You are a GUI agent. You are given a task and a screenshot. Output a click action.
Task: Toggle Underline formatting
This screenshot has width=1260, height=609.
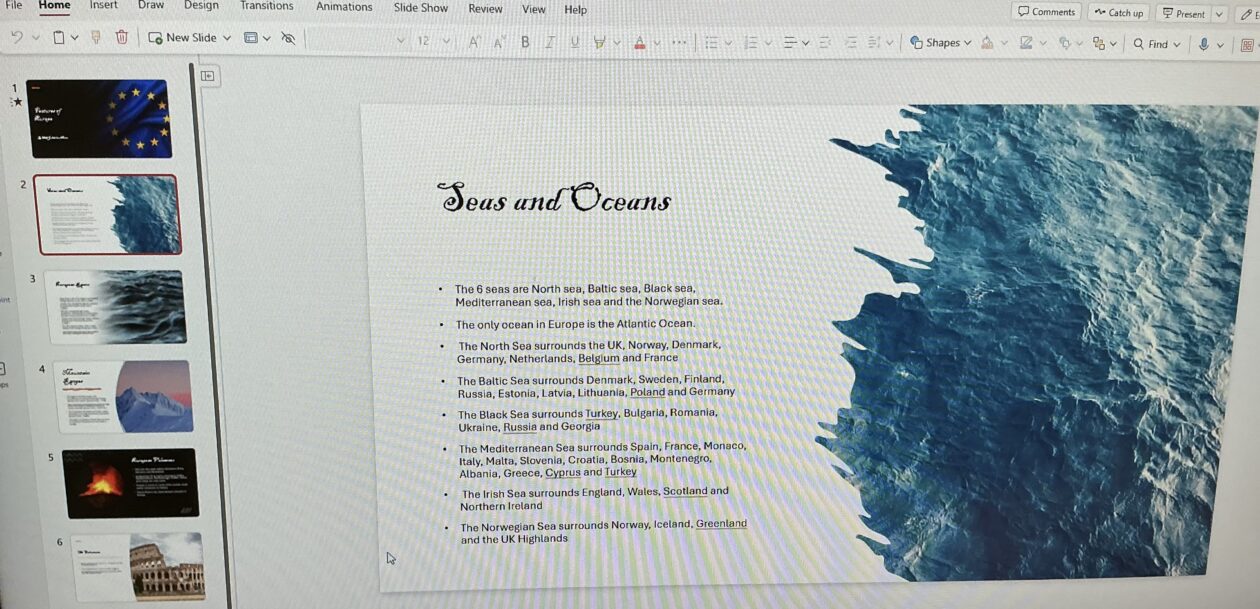(574, 41)
